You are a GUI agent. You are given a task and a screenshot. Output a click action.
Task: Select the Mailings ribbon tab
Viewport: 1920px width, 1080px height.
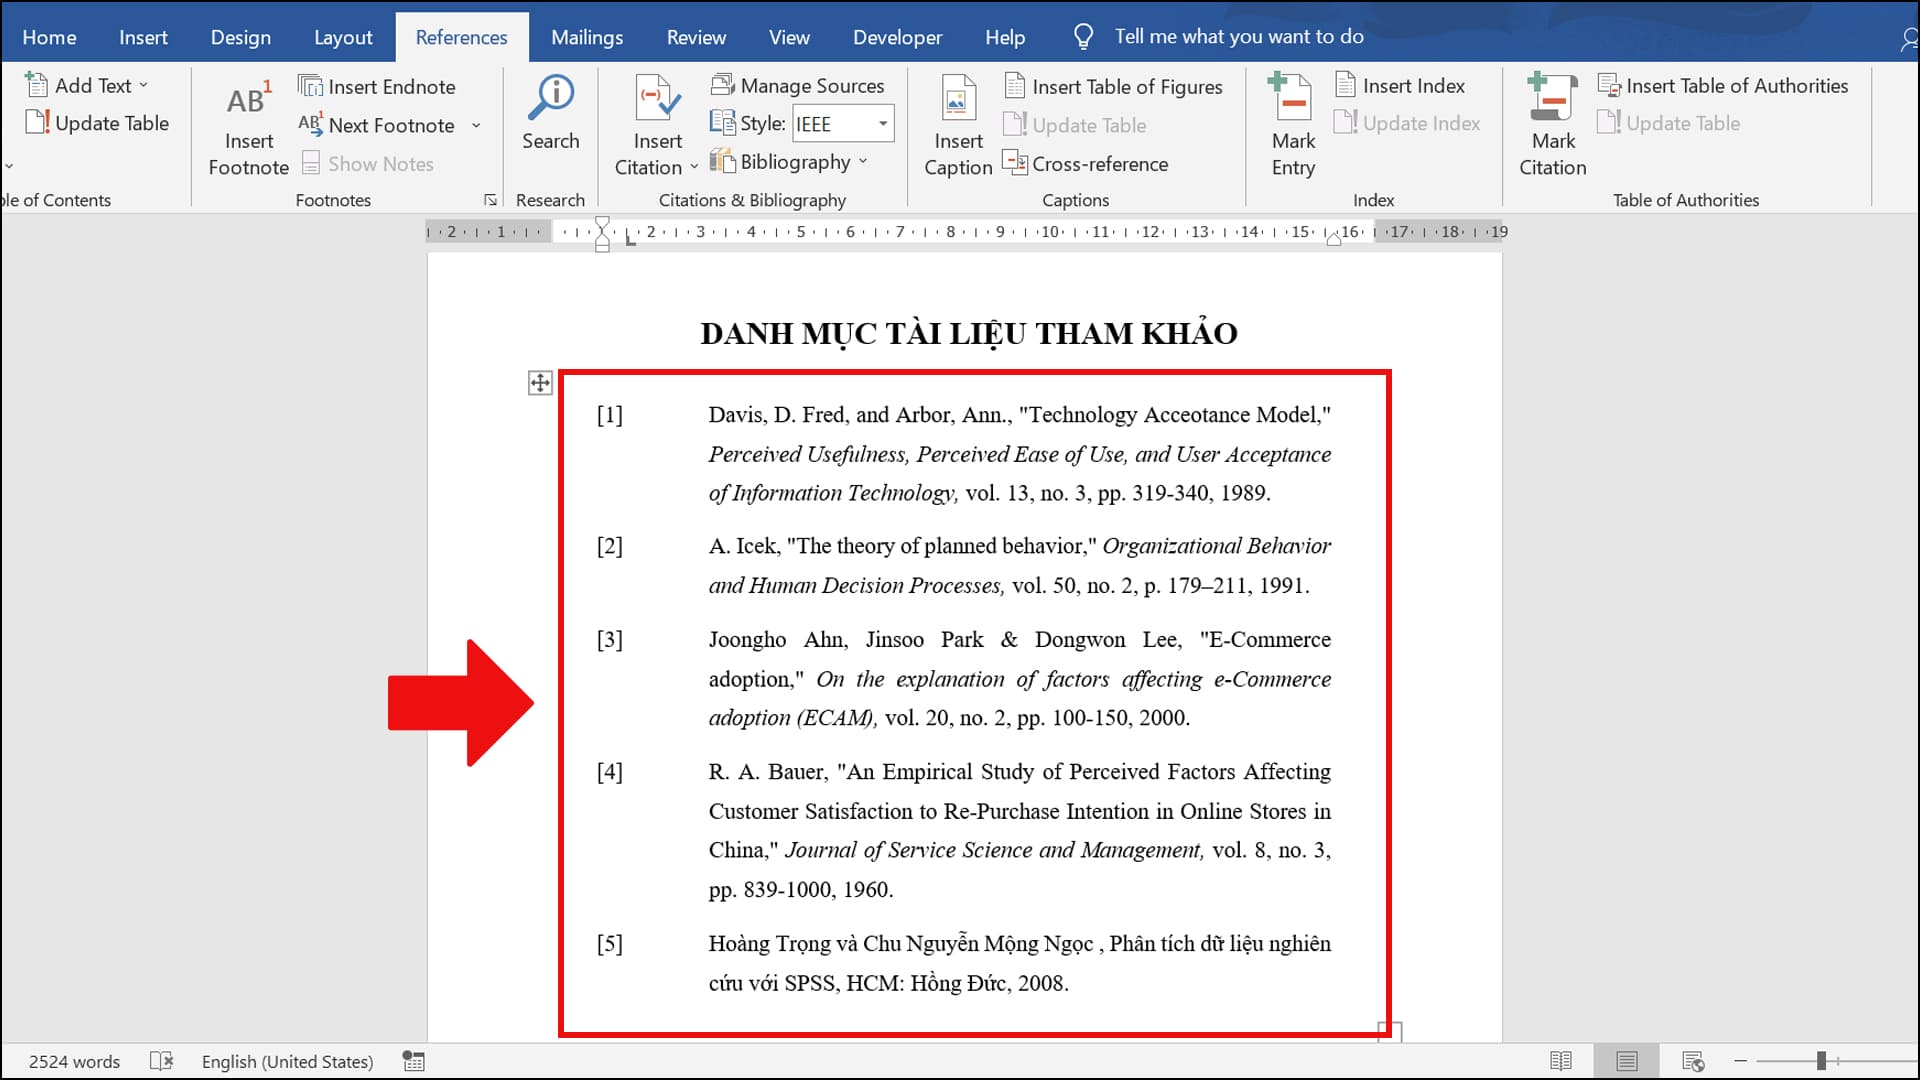point(587,36)
